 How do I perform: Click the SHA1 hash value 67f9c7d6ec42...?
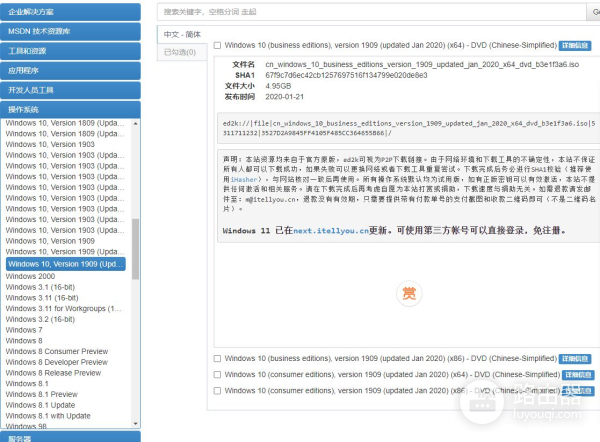pos(346,75)
